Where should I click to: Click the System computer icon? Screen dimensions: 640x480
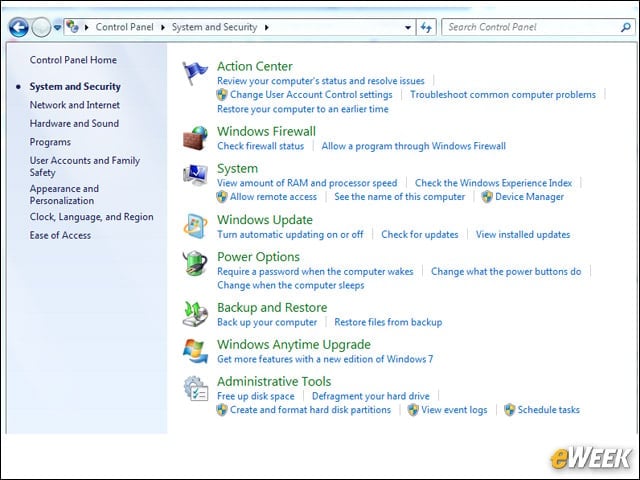click(195, 175)
